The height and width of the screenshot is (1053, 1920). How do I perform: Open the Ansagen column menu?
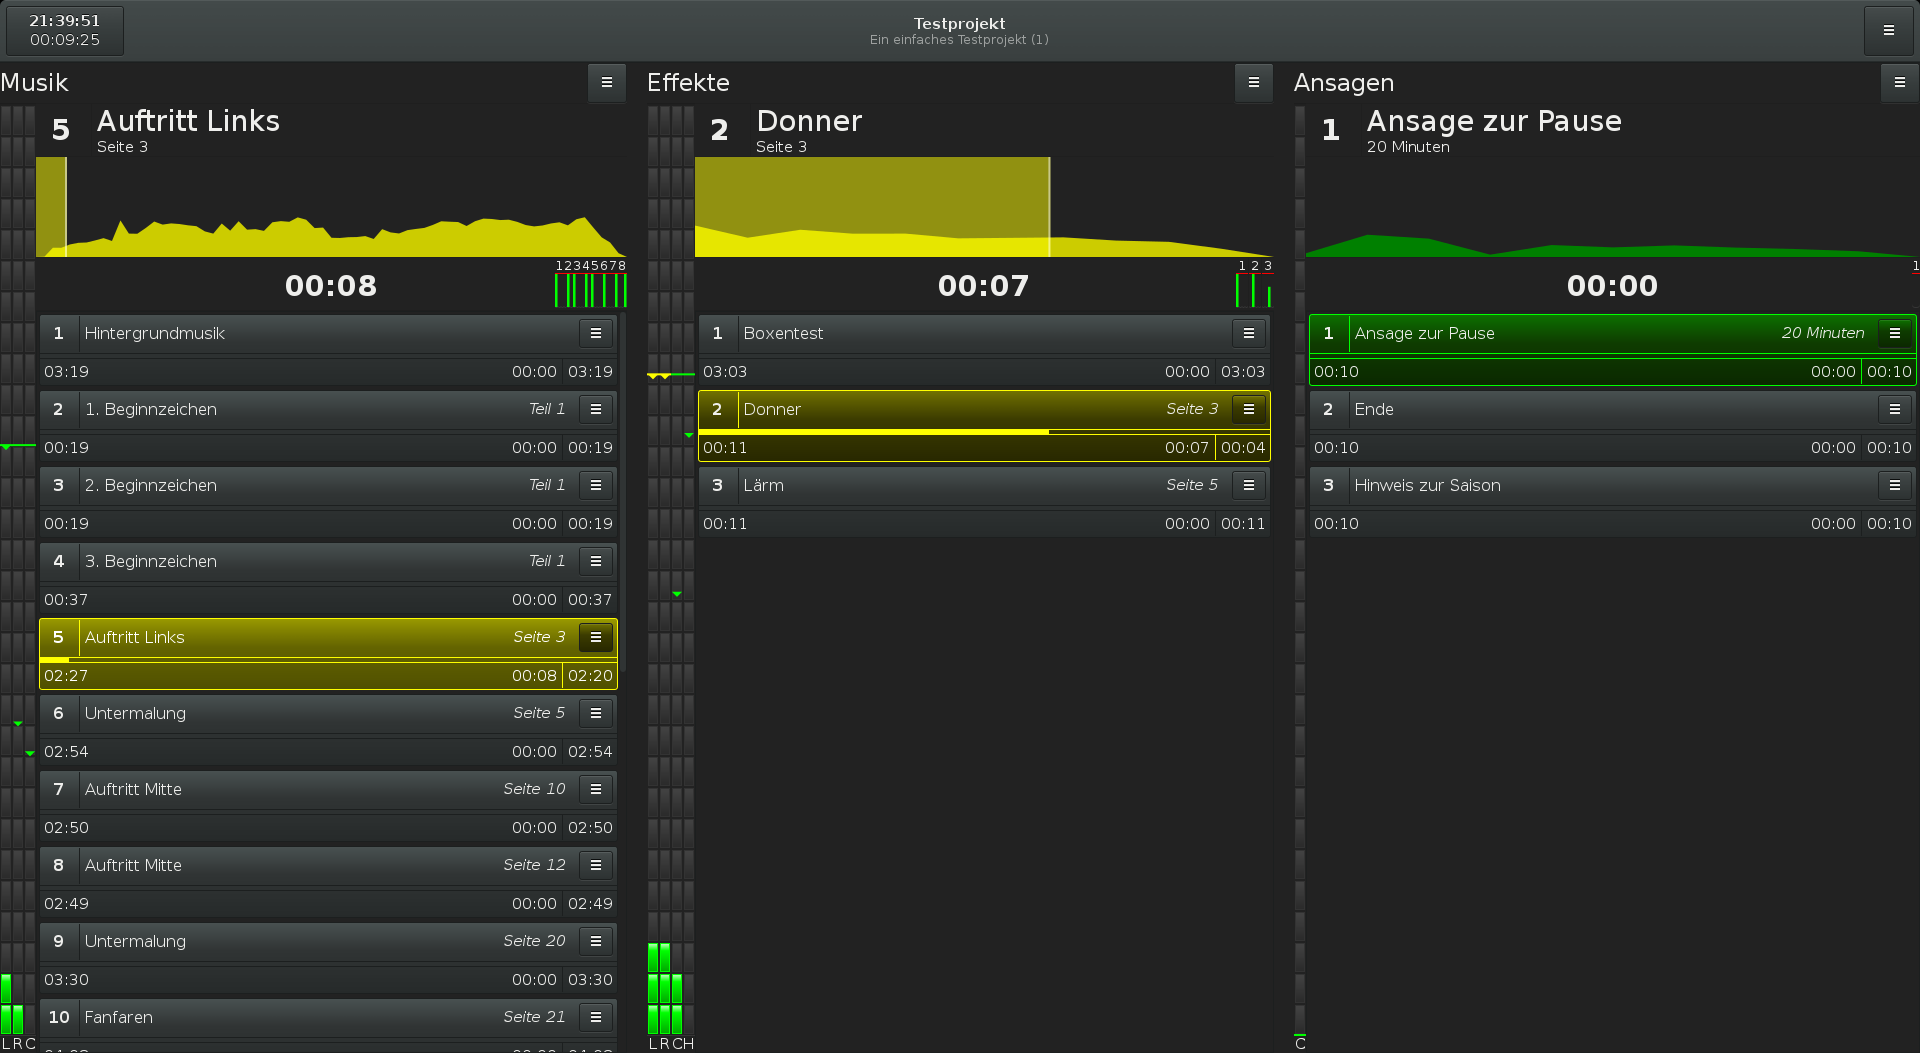pos(1899,83)
